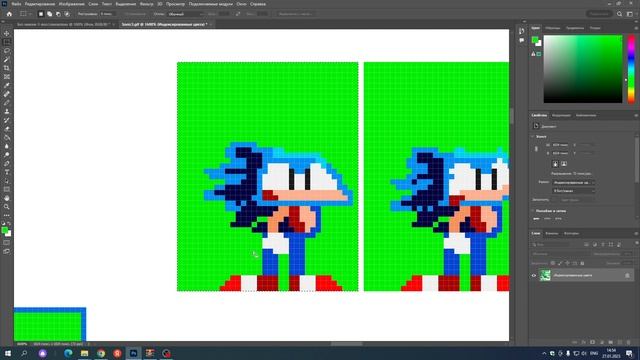Screen dimensions: 640x360
Task: Select the Rectangular Marquee tool in toolbox
Action: [x=7, y=42]
